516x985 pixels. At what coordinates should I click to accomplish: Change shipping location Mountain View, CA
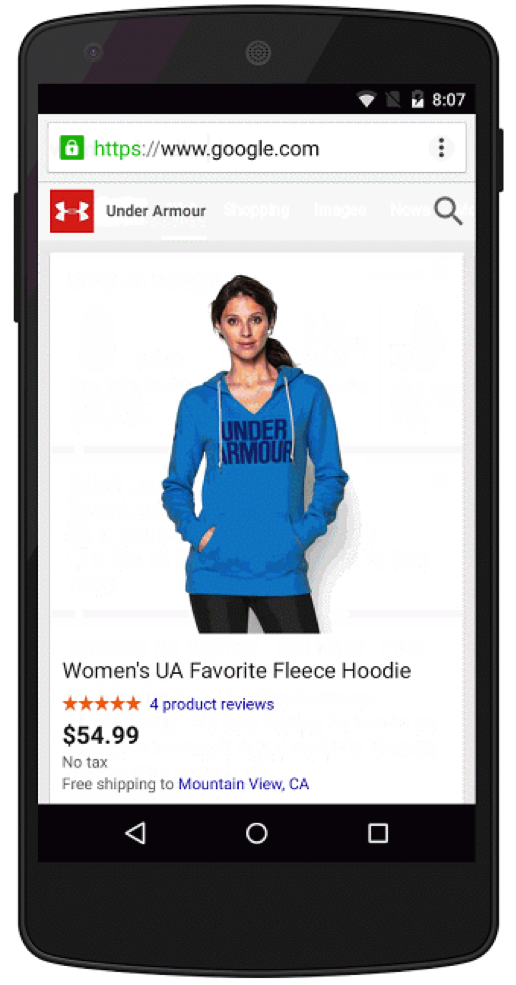tap(244, 784)
